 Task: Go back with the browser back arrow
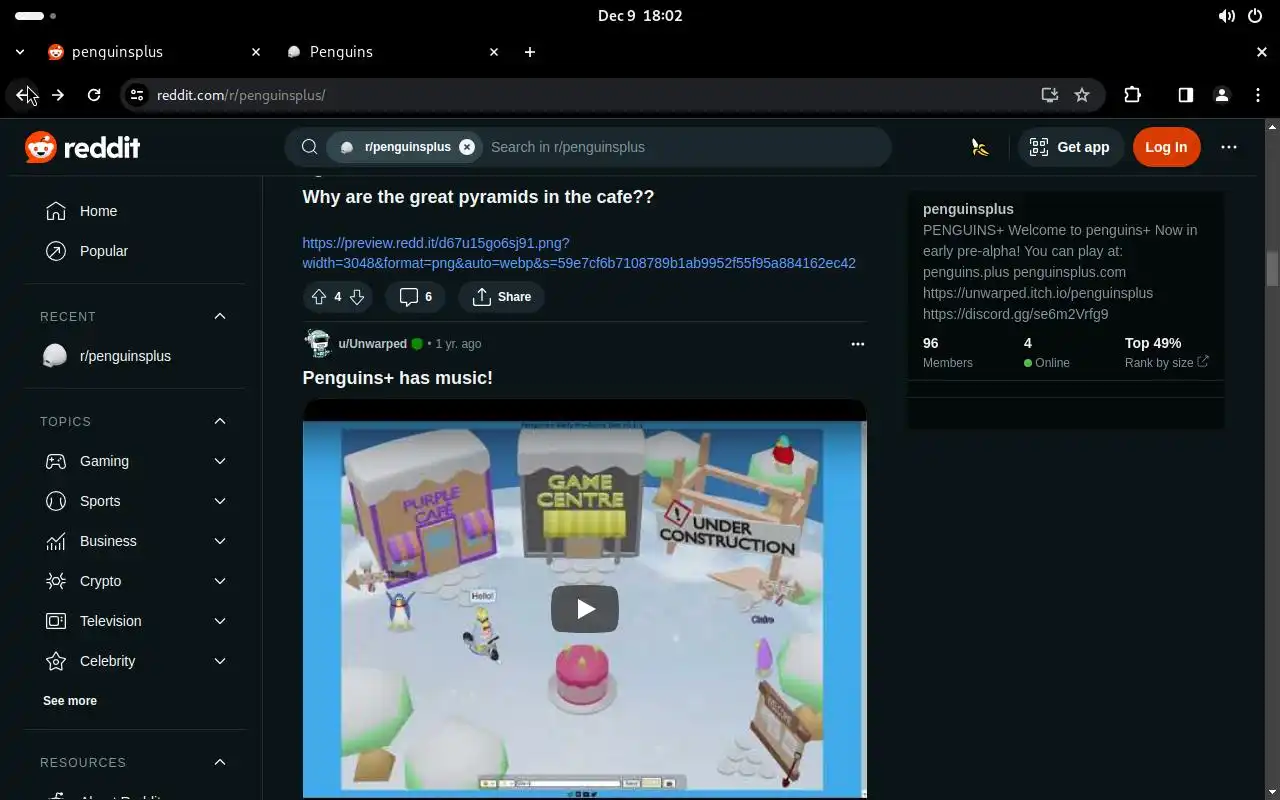coord(24,95)
